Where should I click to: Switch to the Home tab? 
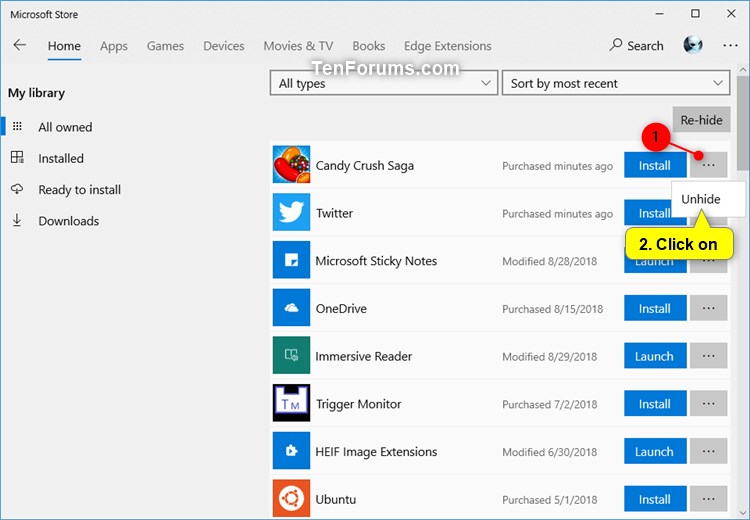point(64,46)
